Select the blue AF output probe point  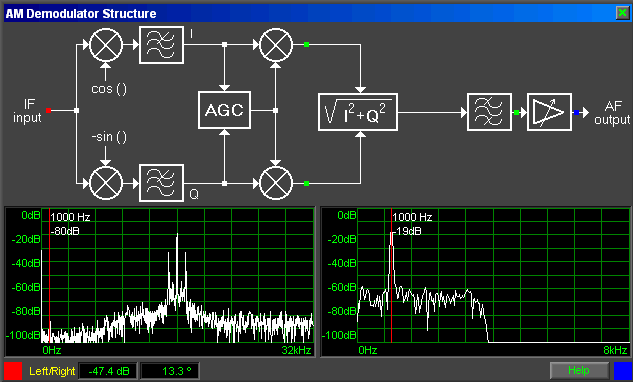pyautogui.click(x=576, y=113)
